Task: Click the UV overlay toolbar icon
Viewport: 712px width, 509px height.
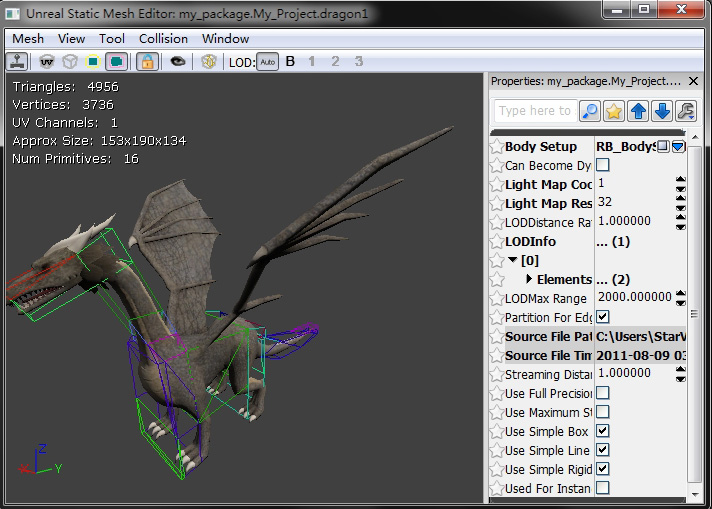Action: (46, 61)
